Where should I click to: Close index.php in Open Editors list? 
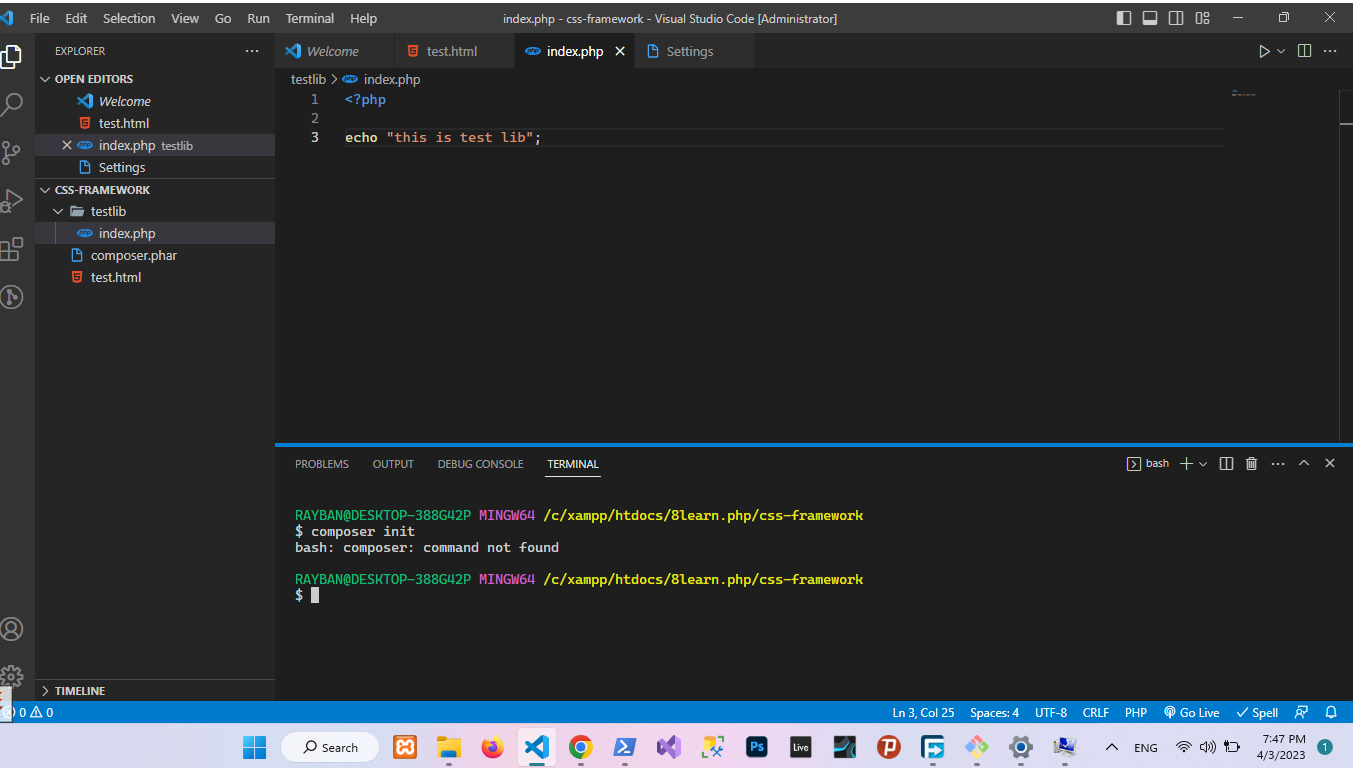tap(67, 145)
